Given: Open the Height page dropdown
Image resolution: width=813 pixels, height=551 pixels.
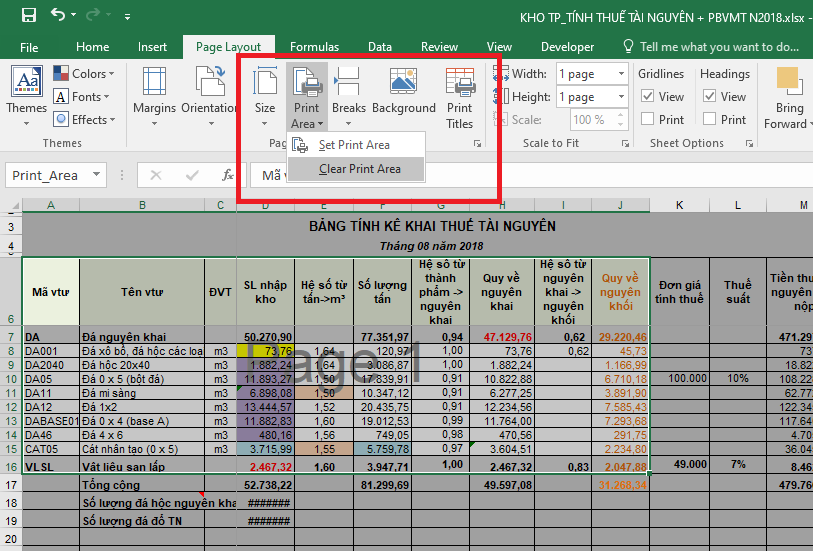Looking at the screenshot, I should [592, 97].
